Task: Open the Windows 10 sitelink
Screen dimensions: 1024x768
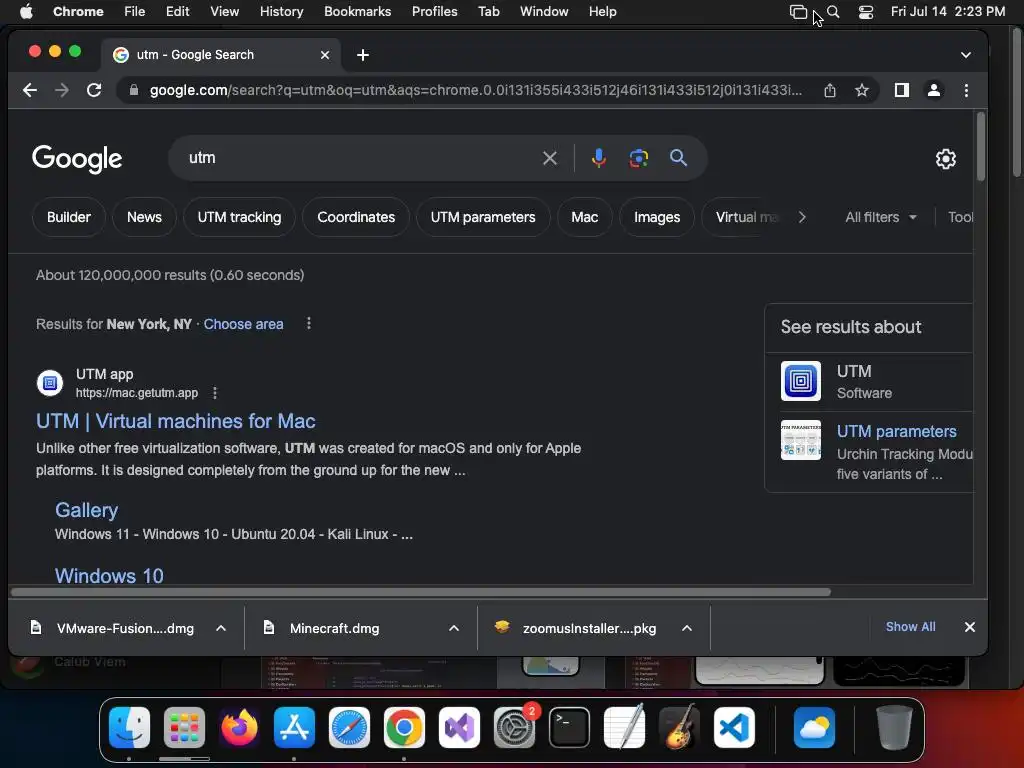Action: 109,575
